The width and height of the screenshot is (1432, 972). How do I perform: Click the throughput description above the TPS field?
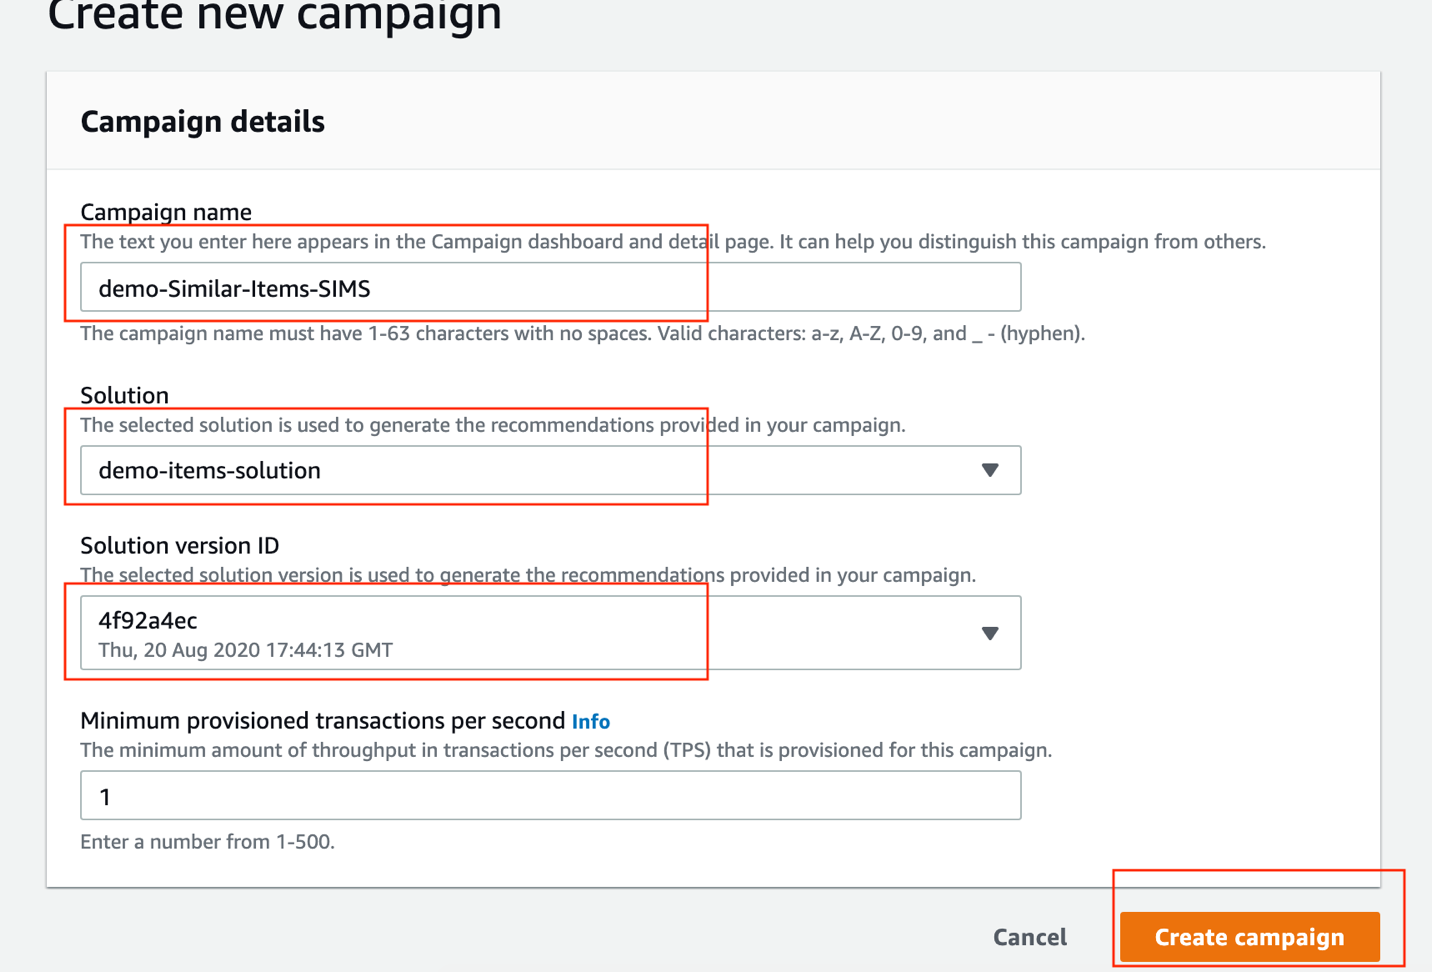point(566,750)
